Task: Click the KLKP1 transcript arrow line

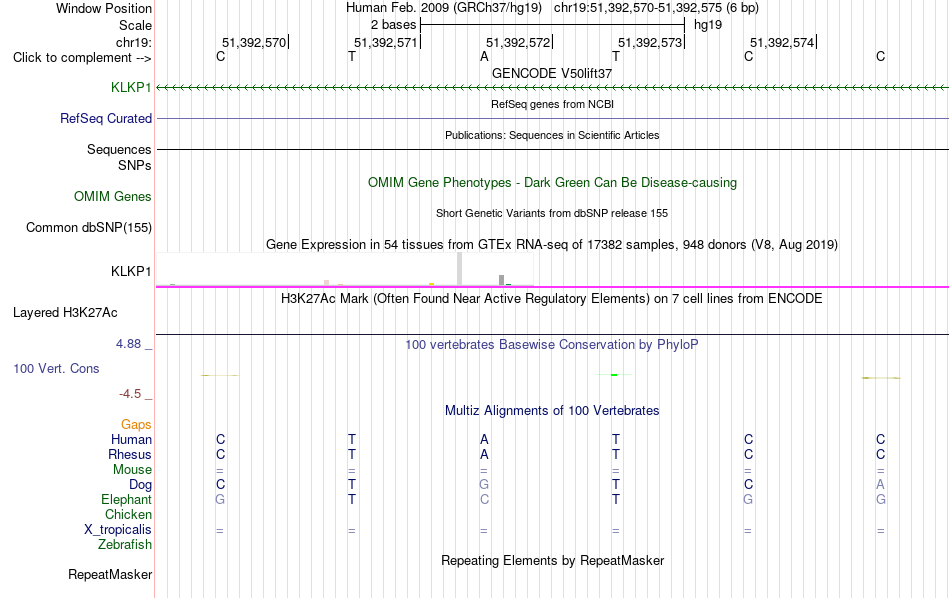Action: (x=552, y=88)
